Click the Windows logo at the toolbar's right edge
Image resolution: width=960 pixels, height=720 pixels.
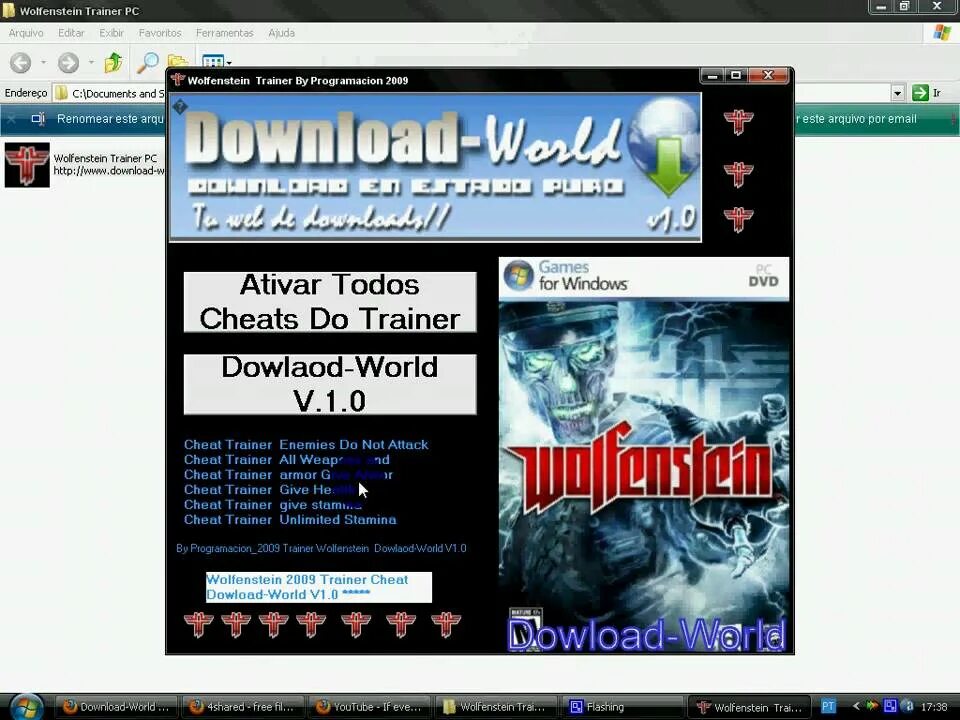pyautogui.click(x=941, y=32)
